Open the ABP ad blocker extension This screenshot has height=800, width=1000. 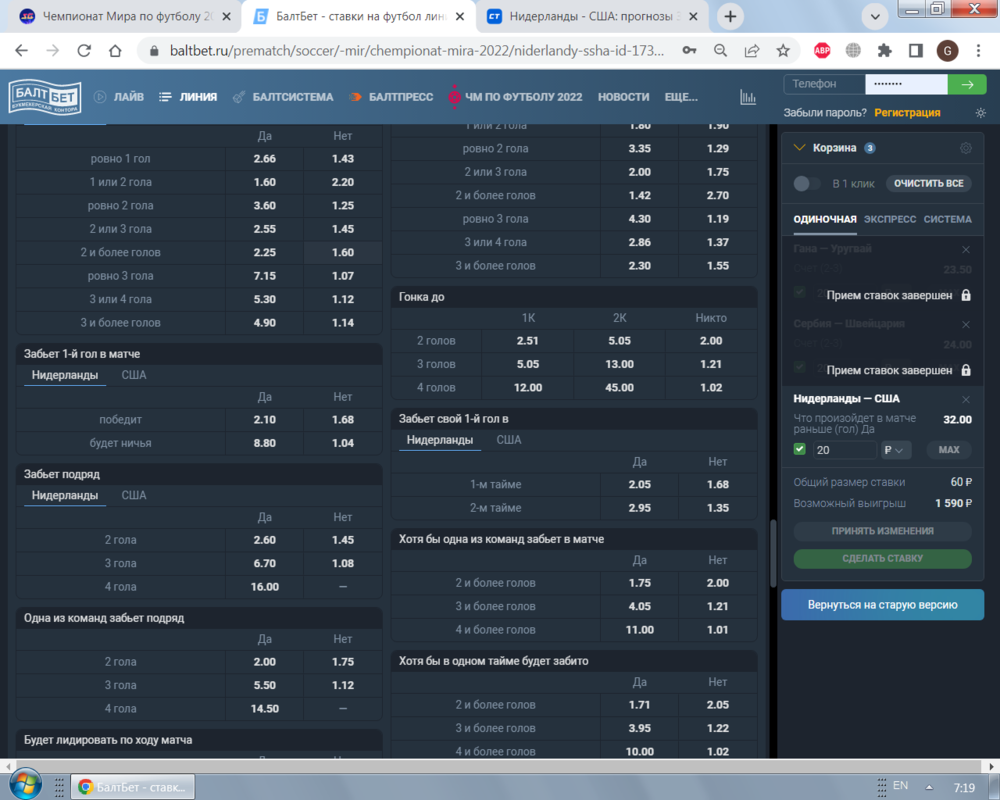(x=822, y=51)
